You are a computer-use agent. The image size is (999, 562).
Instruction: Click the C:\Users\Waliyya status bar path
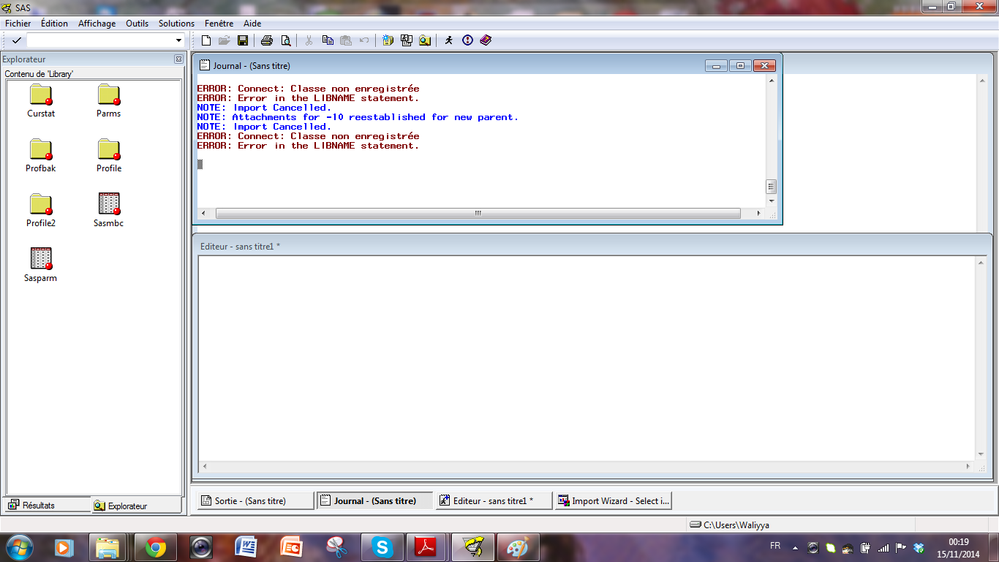click(736, 525)
